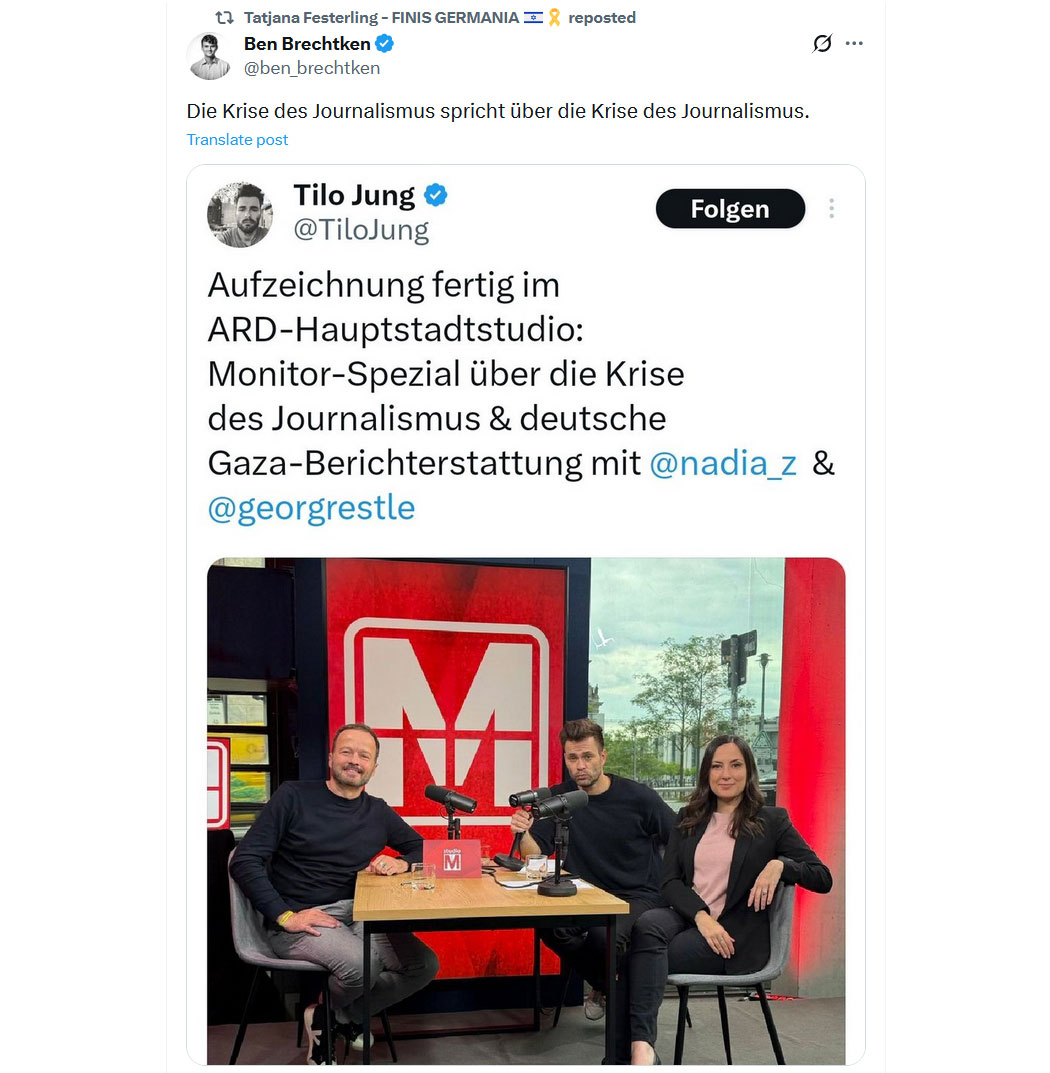The width and height of the screenshot is (1050, 1073).
Task: Click the Ben Brechtken display name
Action: (x=307, y=44)
